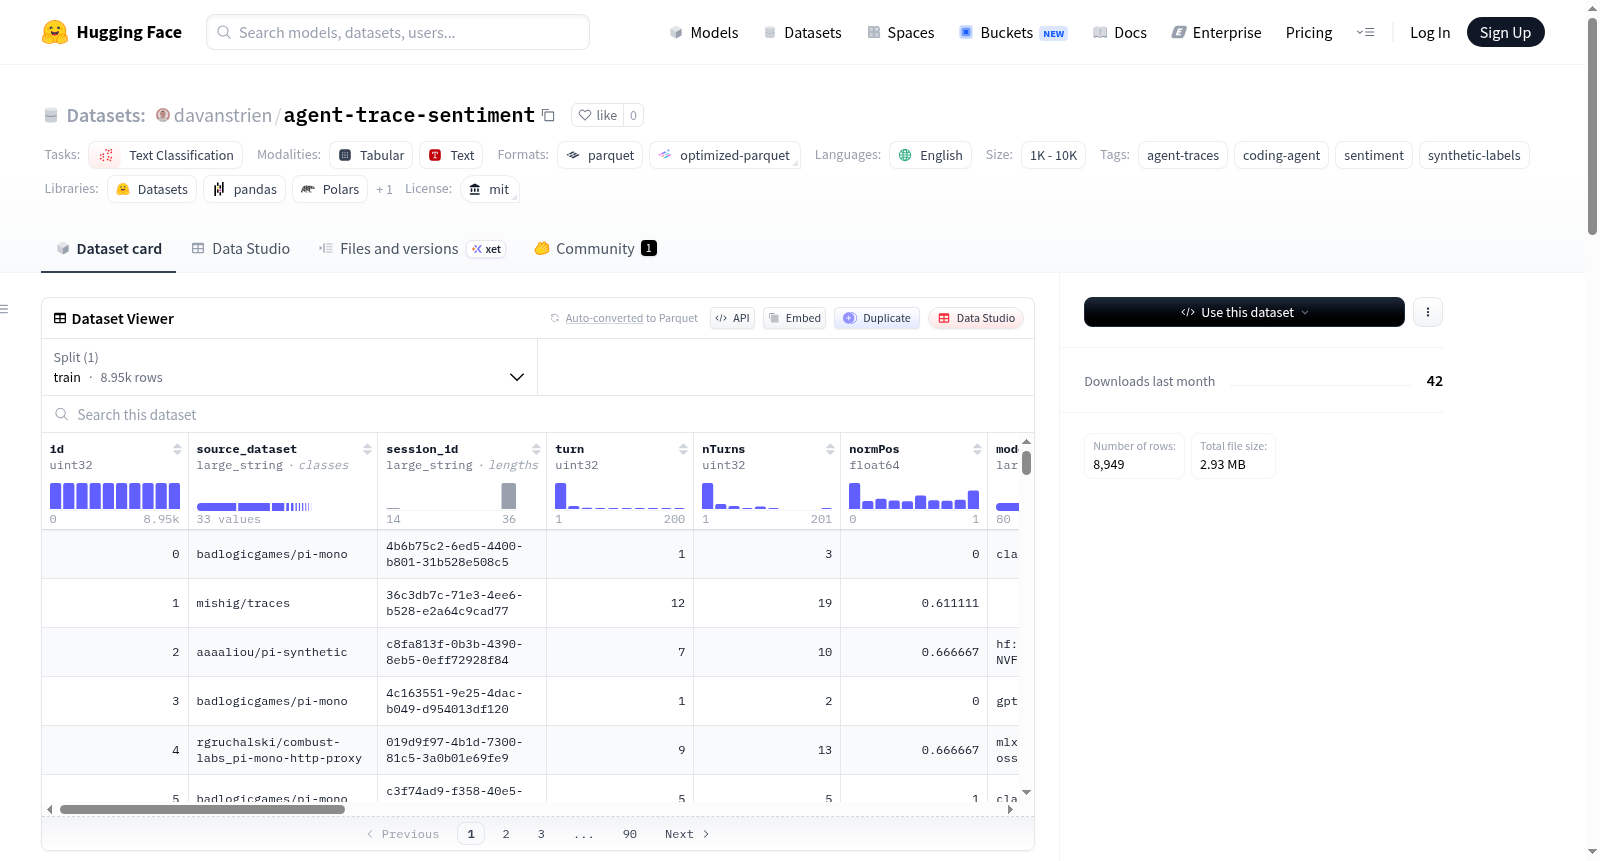This screenshot has width=1600, height=861.
Task: Open Buckets from the top navigation
Action: click(x=1013, y=32)
